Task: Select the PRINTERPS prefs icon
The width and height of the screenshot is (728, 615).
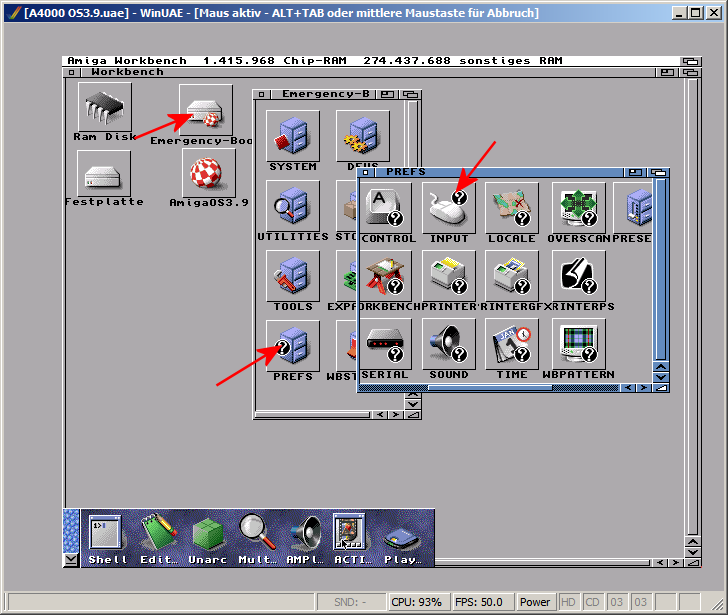Action: coord(578,276)
